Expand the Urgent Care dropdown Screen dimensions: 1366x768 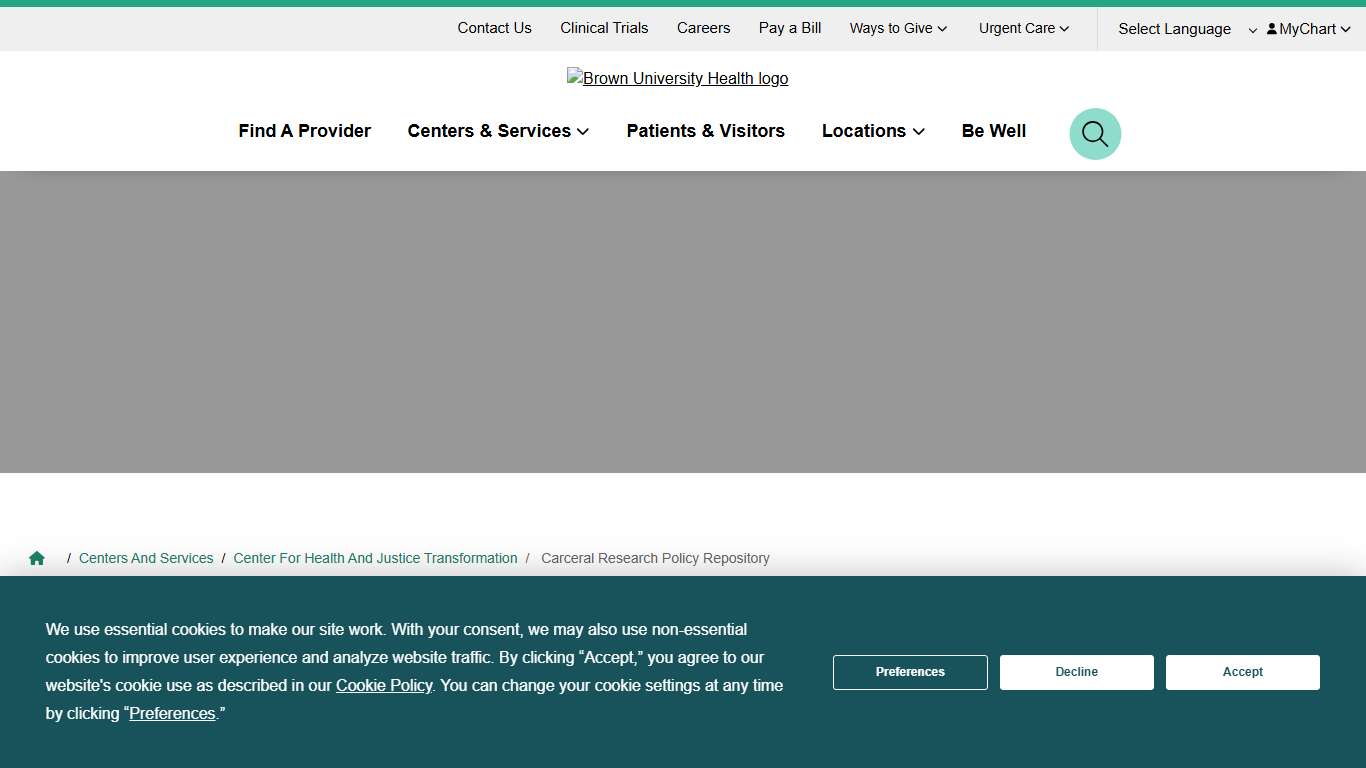coord(1022,28)
